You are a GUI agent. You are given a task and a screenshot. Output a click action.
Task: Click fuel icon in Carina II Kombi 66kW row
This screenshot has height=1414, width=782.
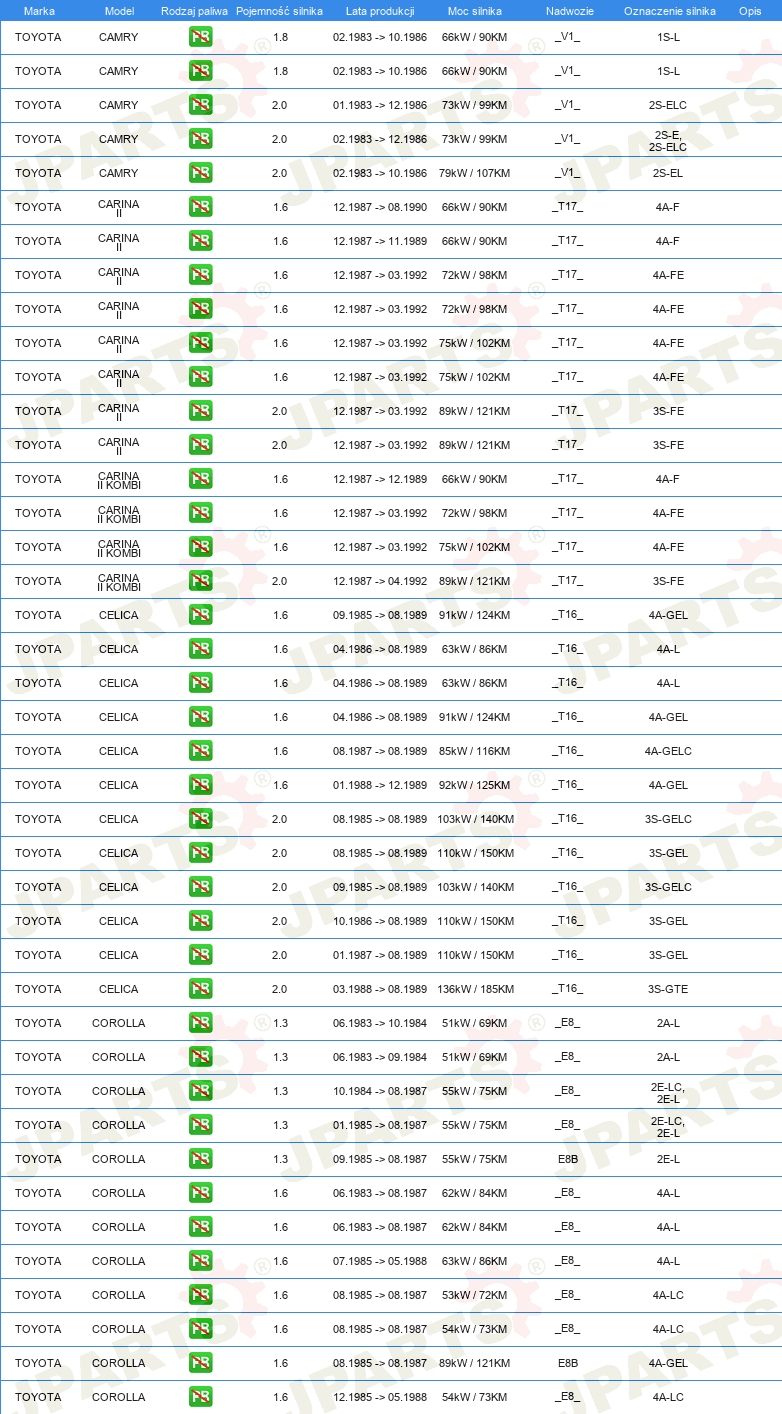pyautogui.click(x=201, y=479)
